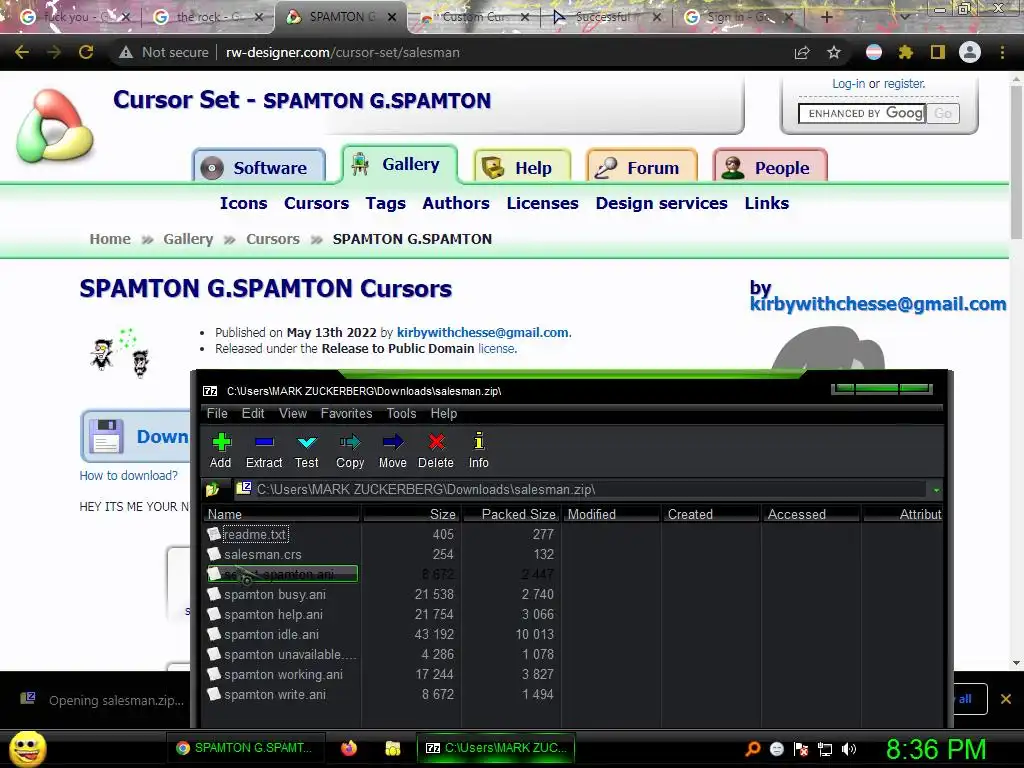Select spamton idle.ani file
This screenshot has width=1024, height=768.
pos(271,634)
